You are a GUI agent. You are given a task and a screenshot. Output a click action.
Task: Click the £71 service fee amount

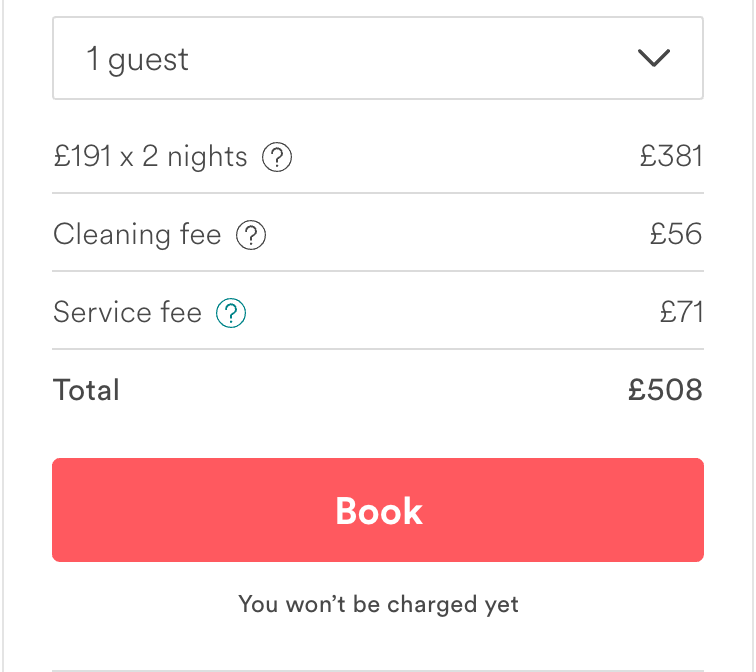pyautogui.click(x=681, y=313)
